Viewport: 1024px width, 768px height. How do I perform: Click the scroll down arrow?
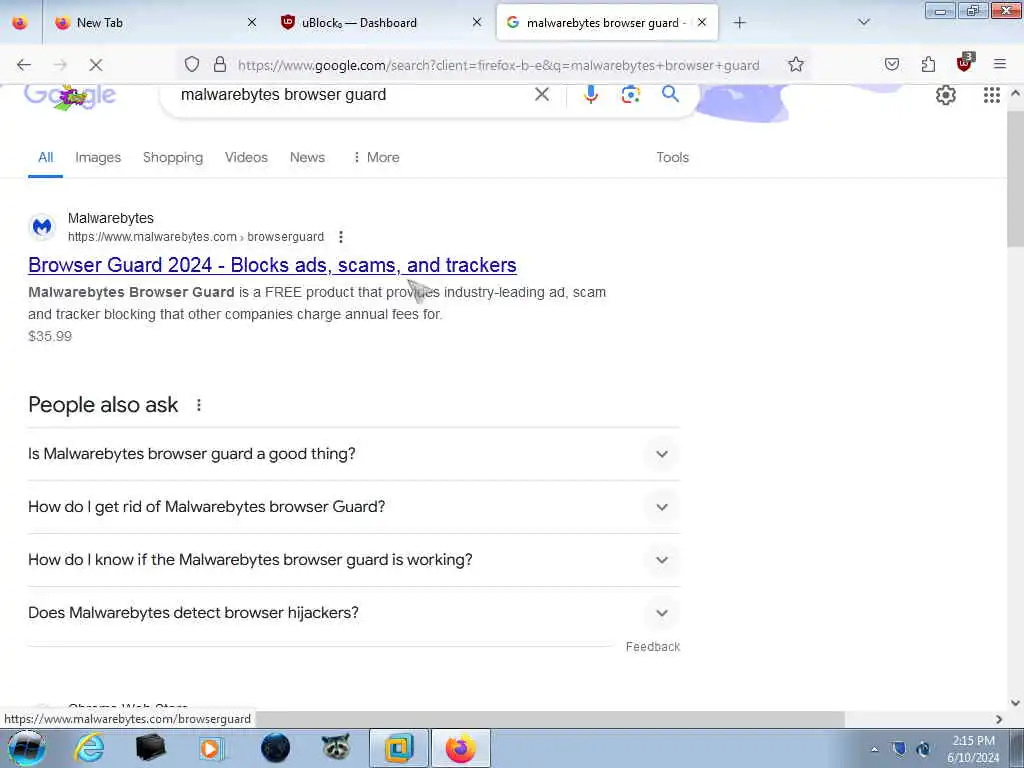click(x=1015, y=703)
